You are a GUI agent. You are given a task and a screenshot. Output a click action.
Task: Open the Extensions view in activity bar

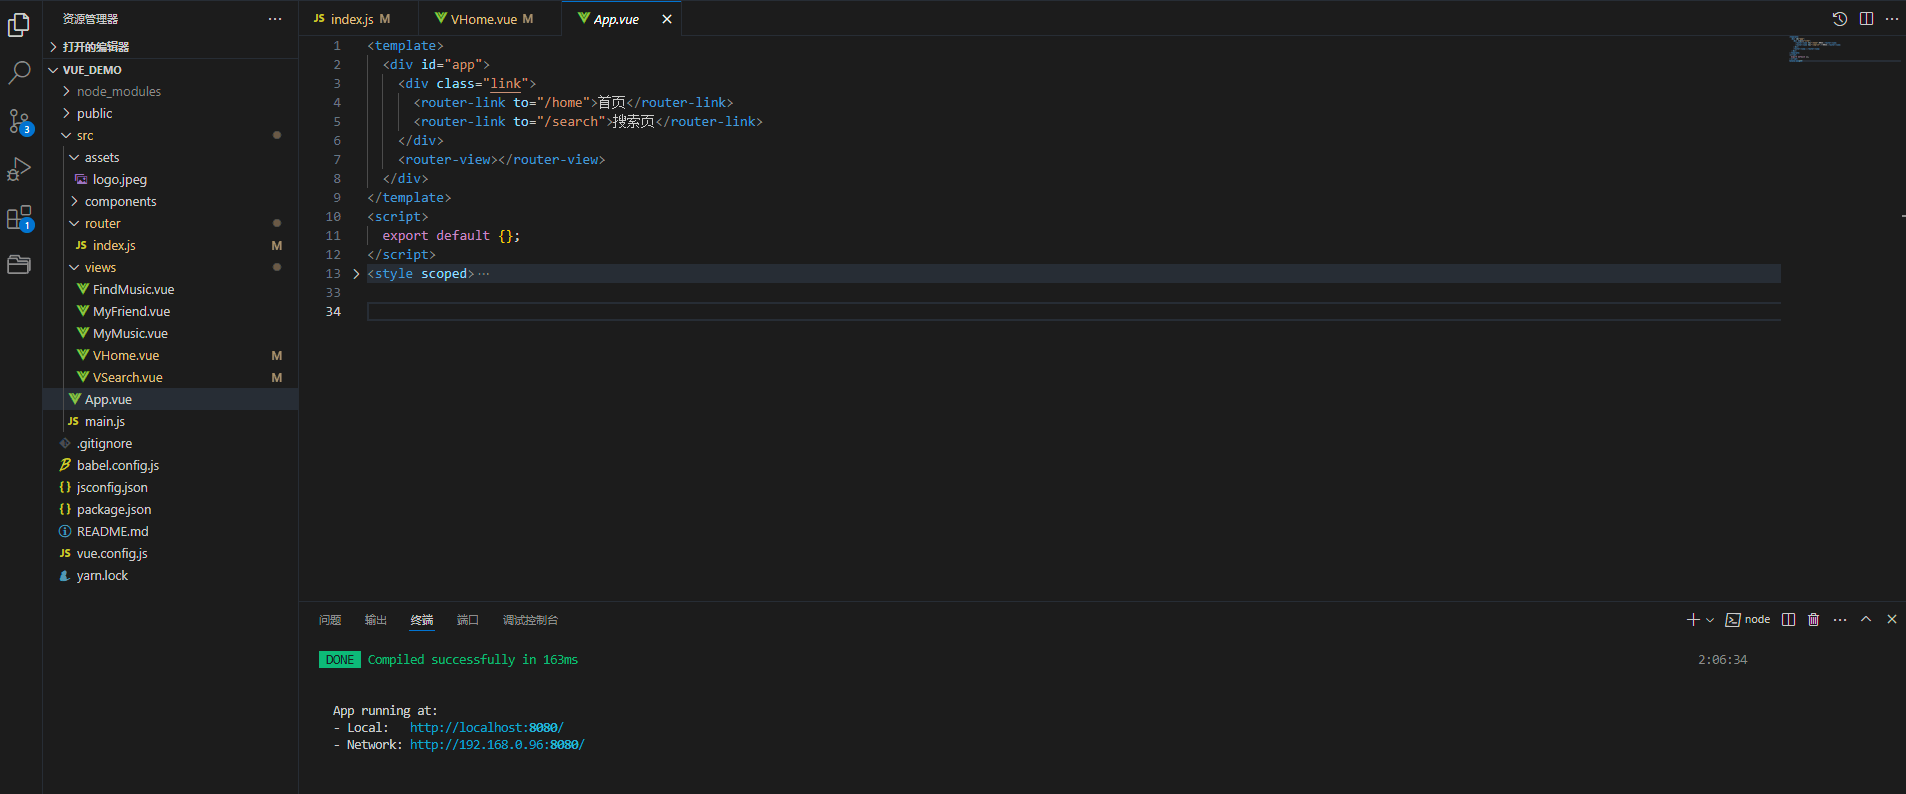[x=19, y=218]
